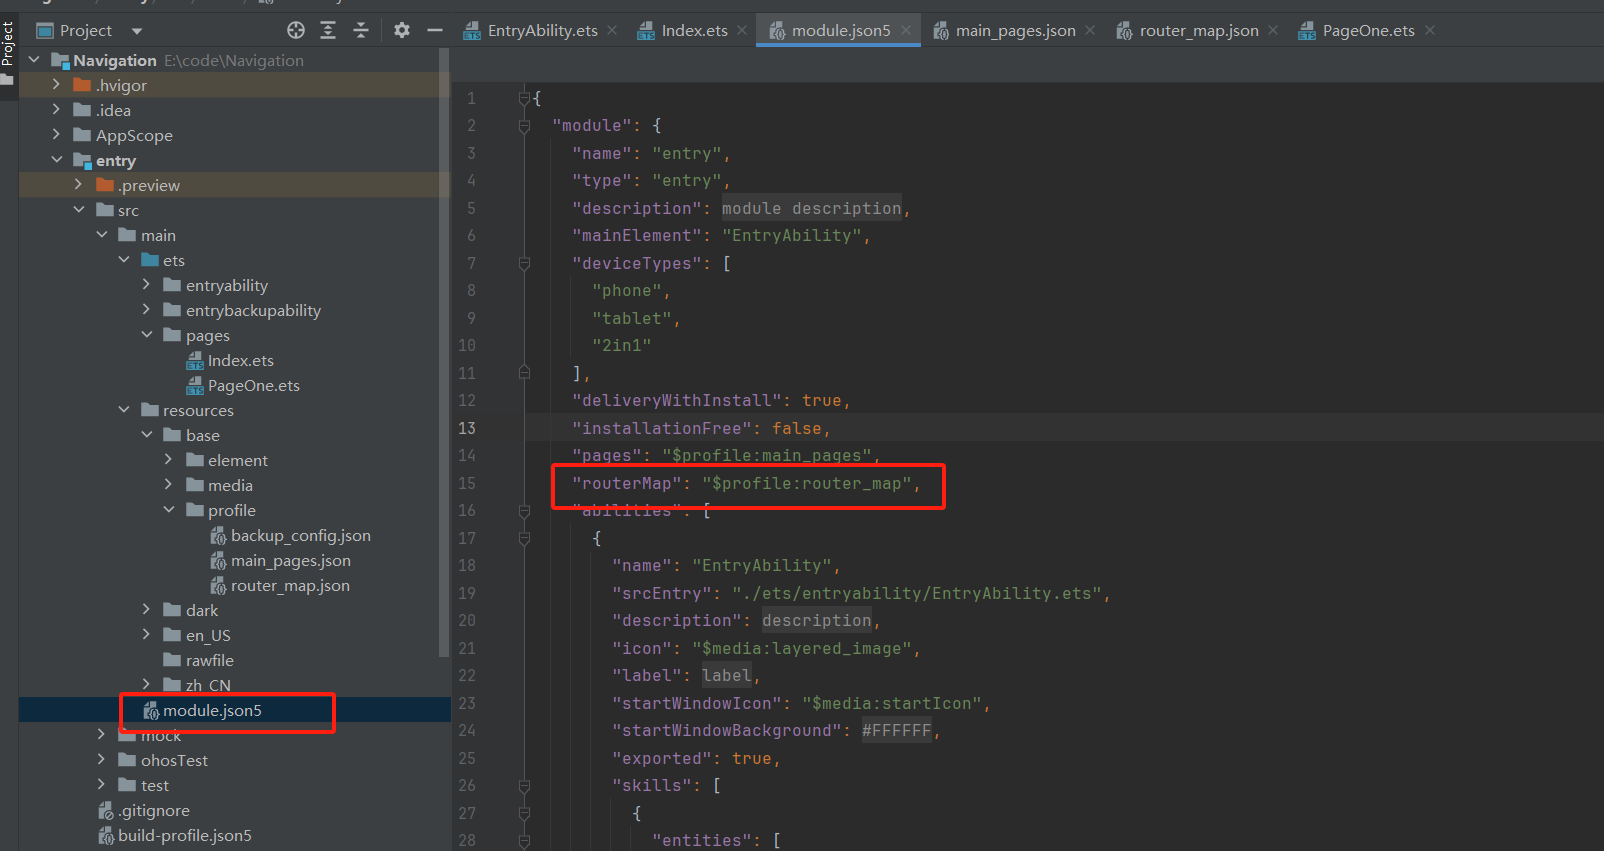Fold the root object at line 1
The height and width of the screenshot is (851, 1604).
point(524,98)
